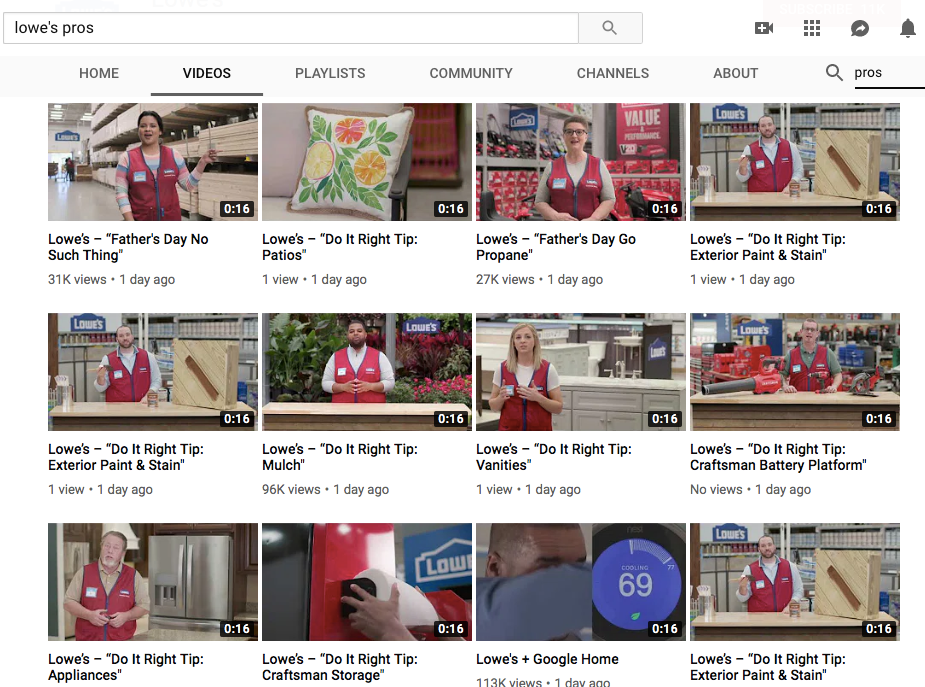The image size is (925, 687).
Task: Open the Craftsman Battery Platform thumbnail
Action: 795,372
